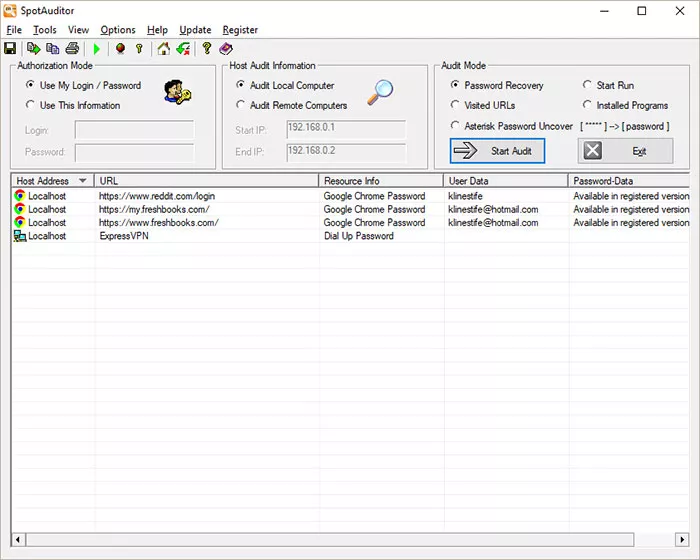Open the Update menu

click(195, 30)
